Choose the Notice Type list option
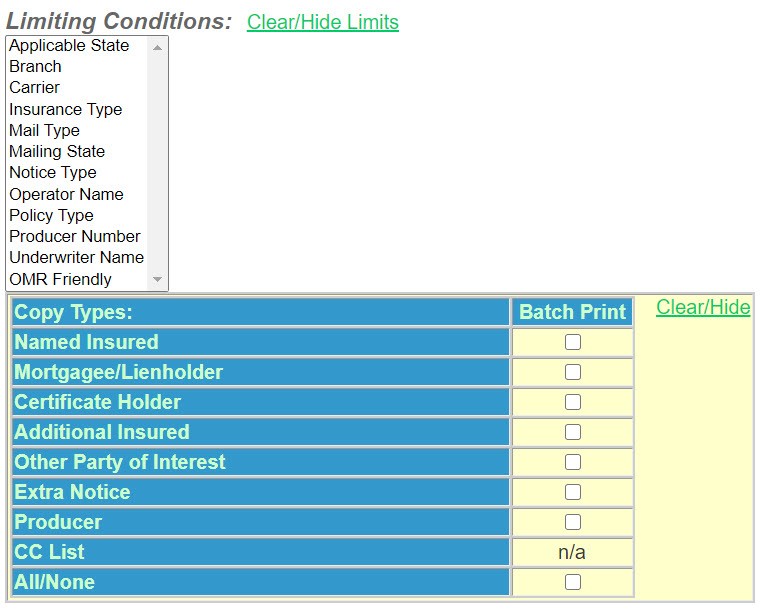 coord(52,172)
